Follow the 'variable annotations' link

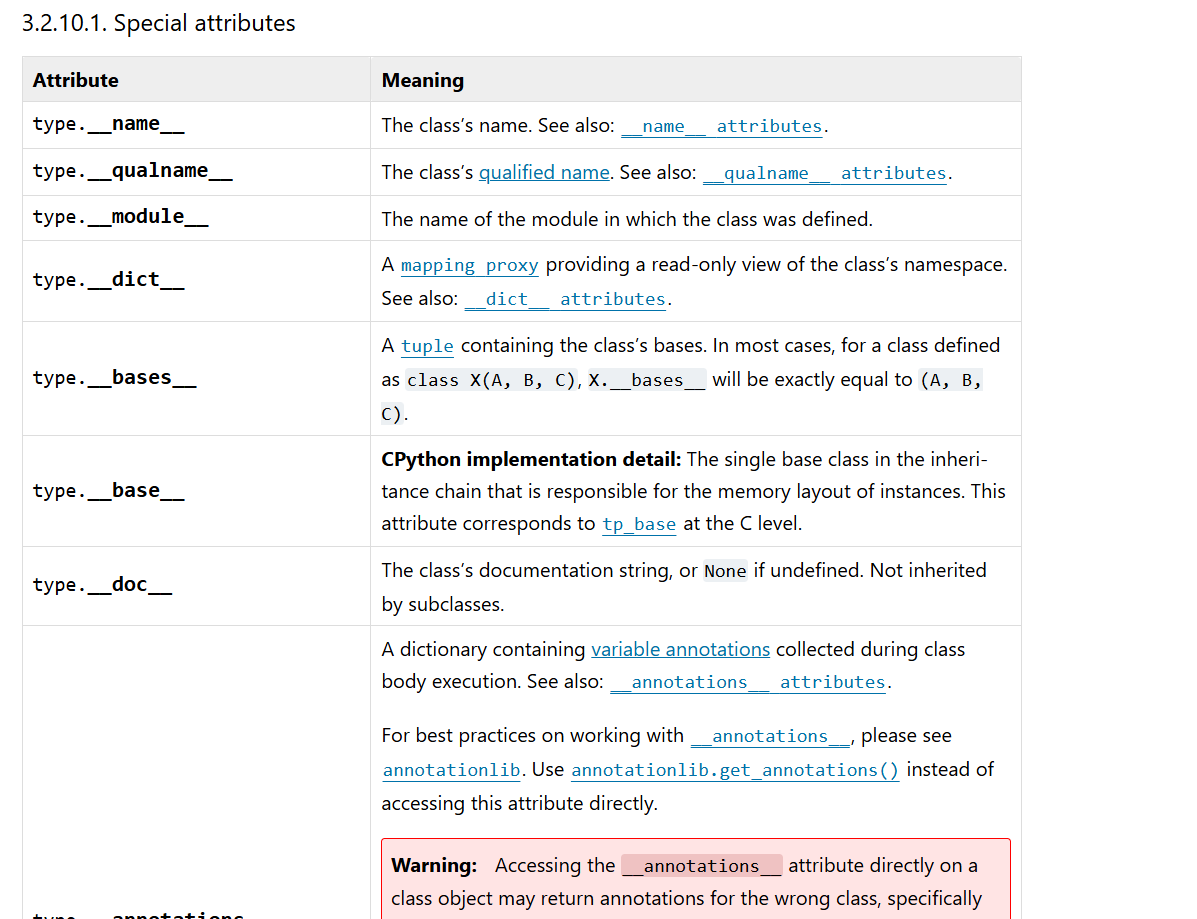pos(680,649)
